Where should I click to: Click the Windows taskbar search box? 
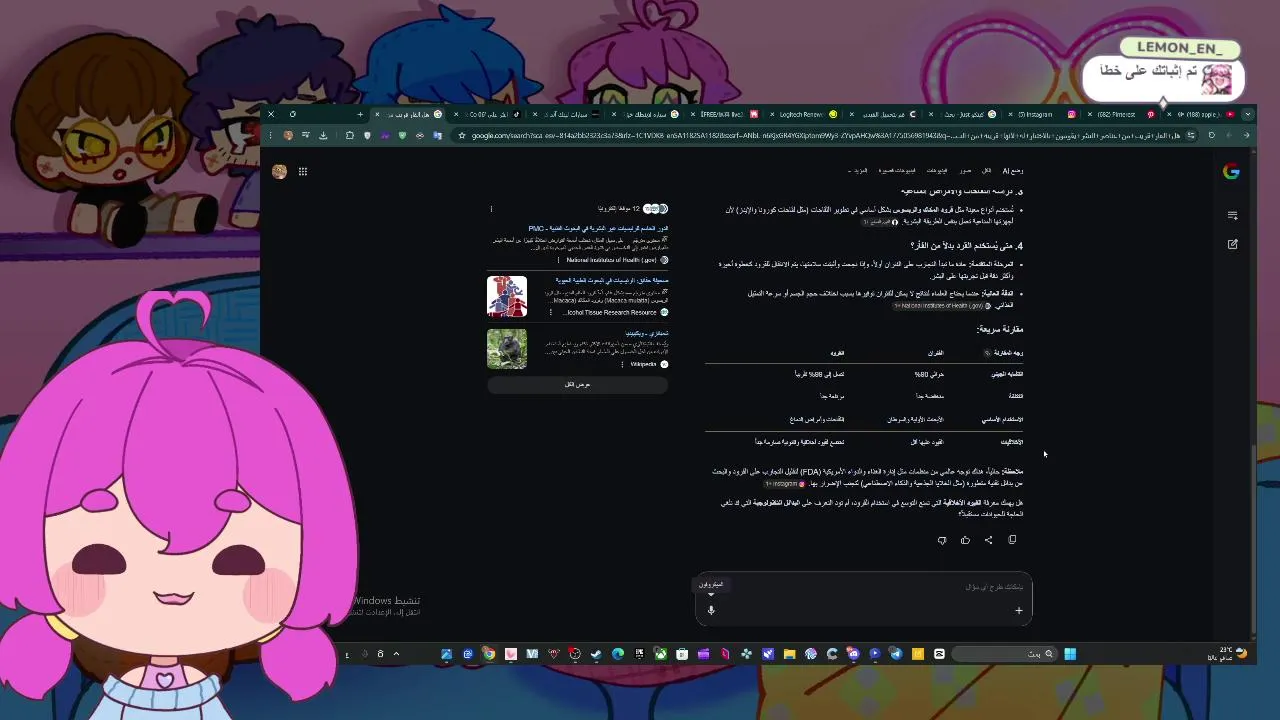pyautogui.click(x=1004, y=654)
